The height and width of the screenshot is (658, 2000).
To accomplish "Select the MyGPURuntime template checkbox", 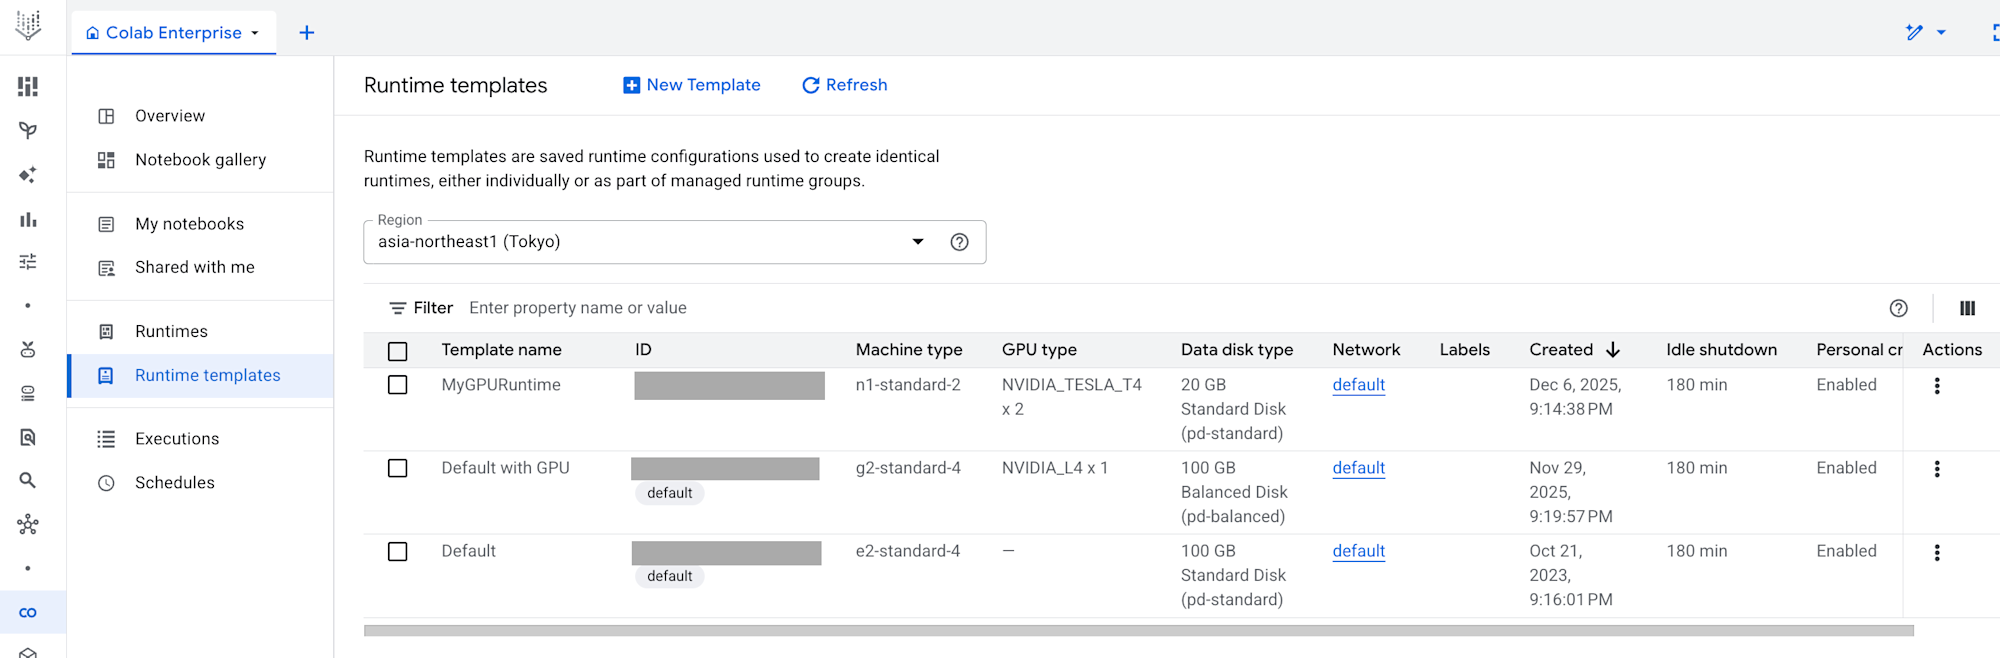I will pyautogui.click(x=398, y=385).
